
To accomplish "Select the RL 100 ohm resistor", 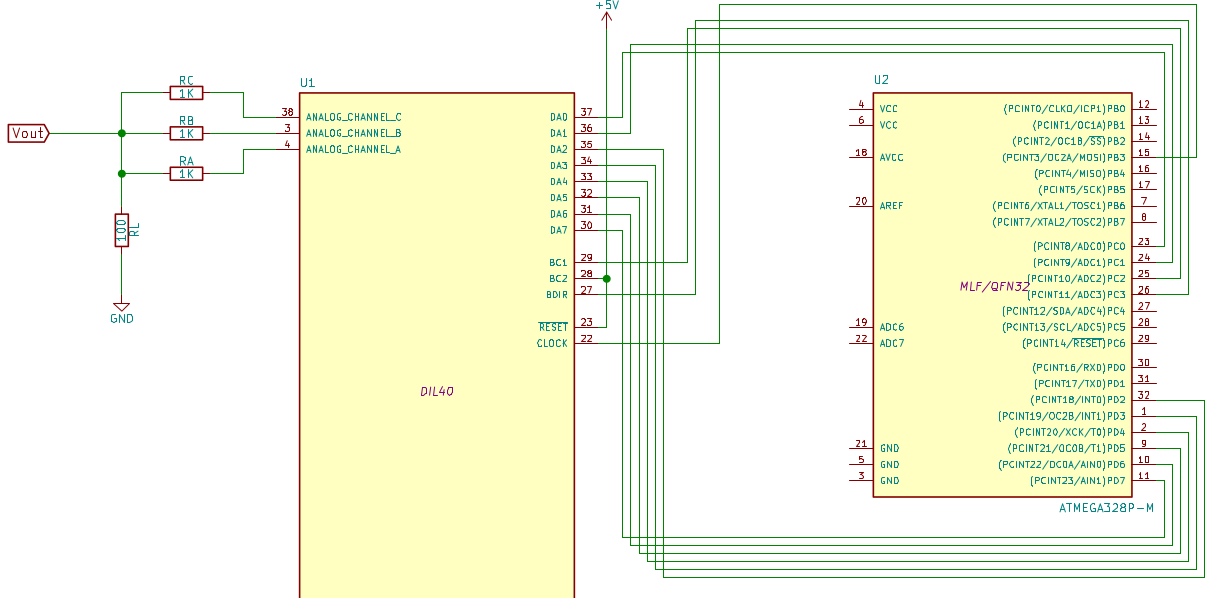I will pyautogui.click(x=122, y=230).
